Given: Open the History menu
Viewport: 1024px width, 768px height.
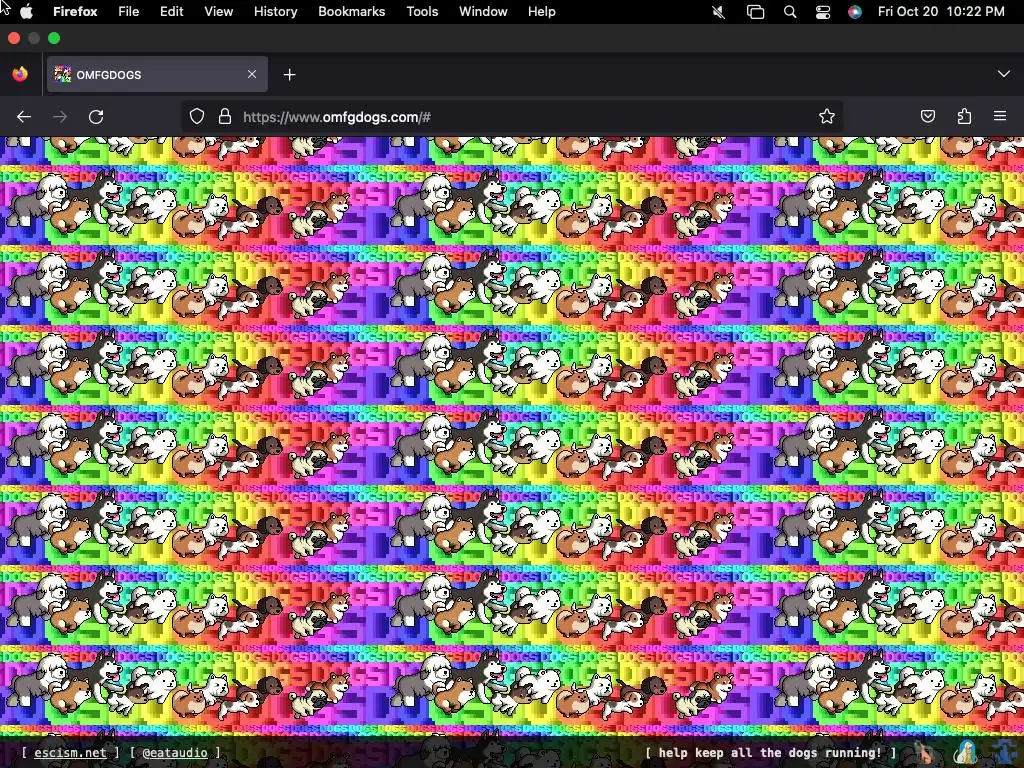Looking at the screenshot, I should [276, 12].
